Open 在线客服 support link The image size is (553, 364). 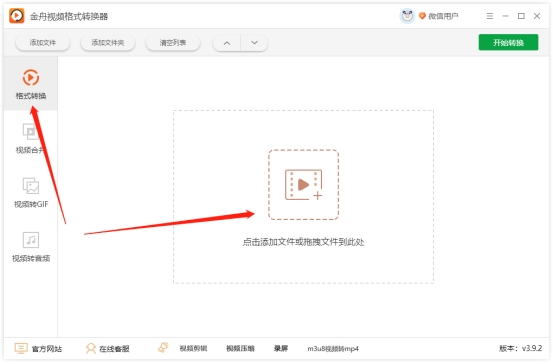pos(114,349)
